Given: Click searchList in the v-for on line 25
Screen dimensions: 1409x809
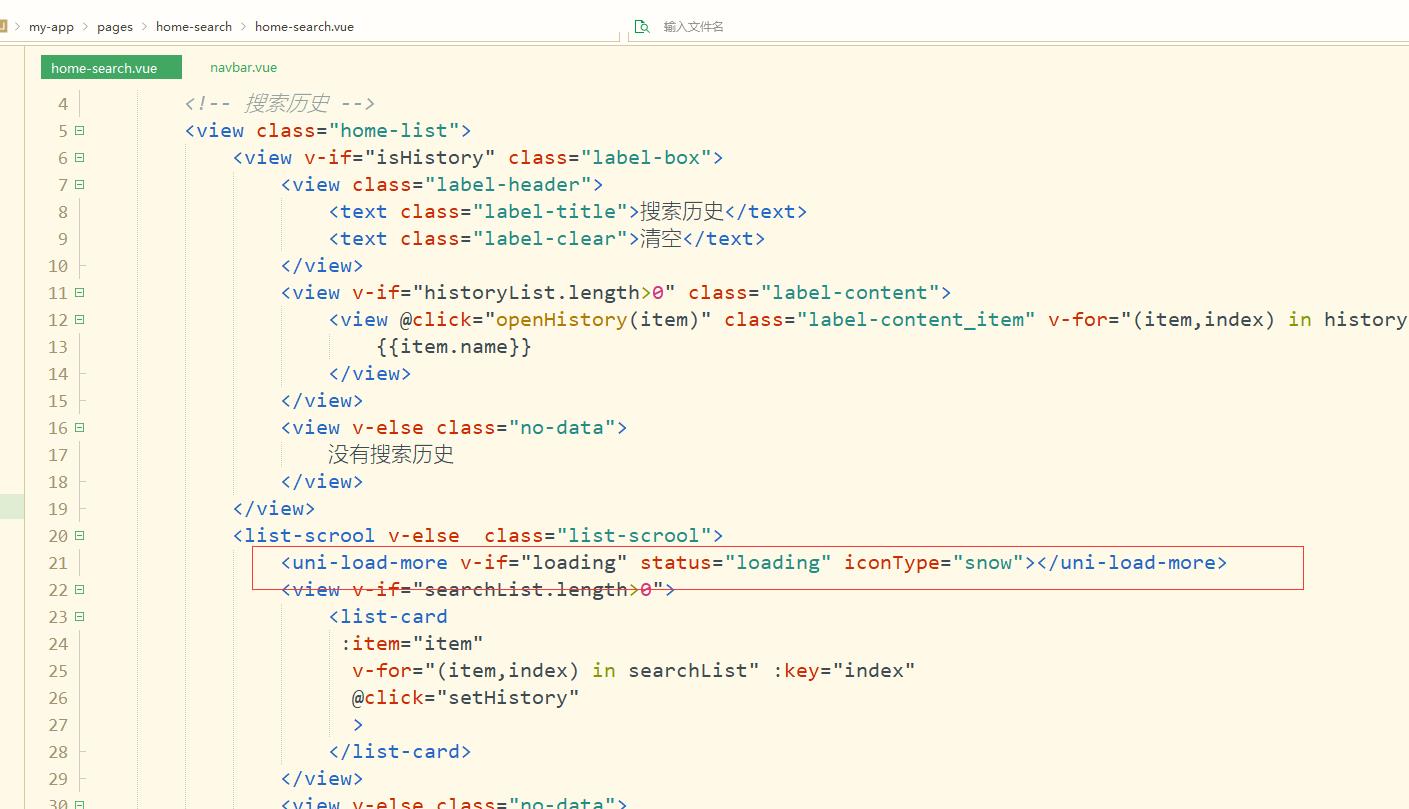Looking at the screenshot, I should point(688,670).
